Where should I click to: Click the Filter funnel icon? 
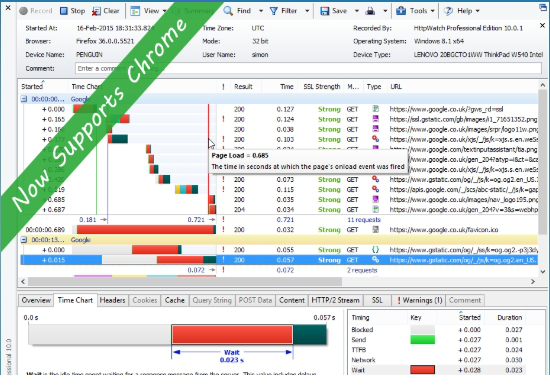coord(274,11)
